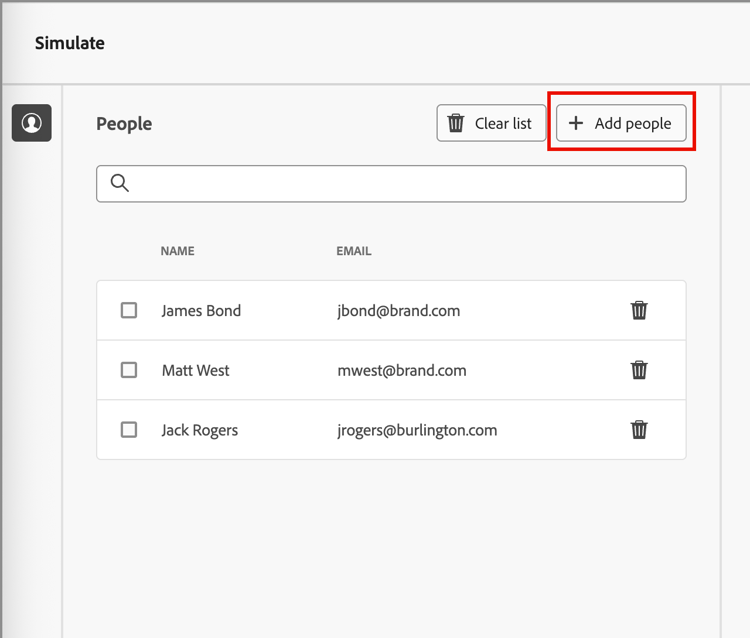Click the Add people button label
Screen dimensions: 750x638
coord(633,124)
